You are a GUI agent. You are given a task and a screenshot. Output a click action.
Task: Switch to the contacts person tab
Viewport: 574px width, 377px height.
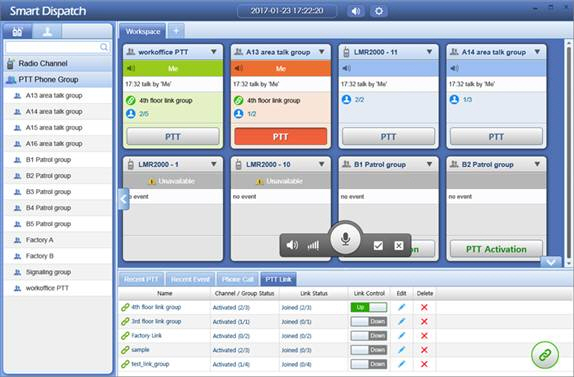click(47, 31)
